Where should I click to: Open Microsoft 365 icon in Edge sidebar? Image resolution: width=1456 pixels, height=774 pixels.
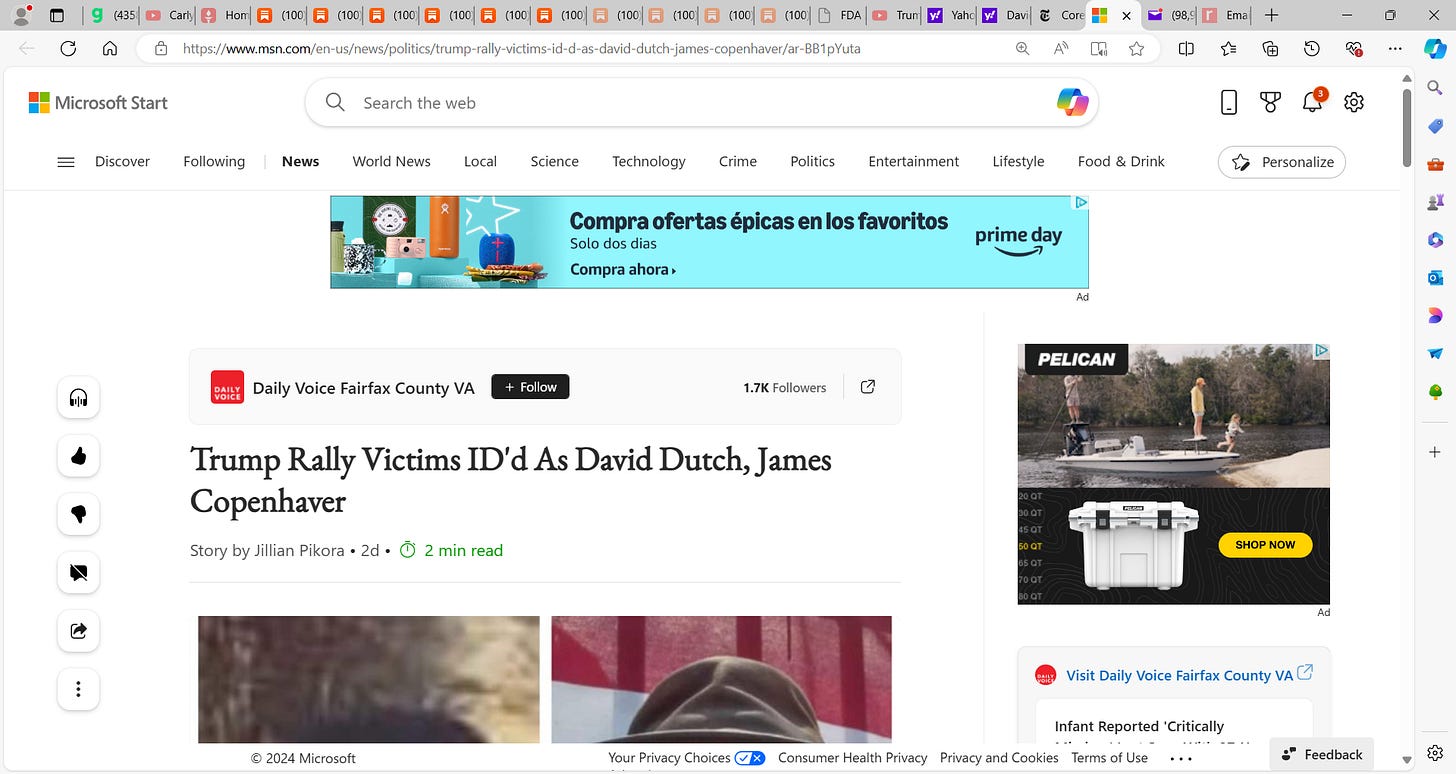1435,240
